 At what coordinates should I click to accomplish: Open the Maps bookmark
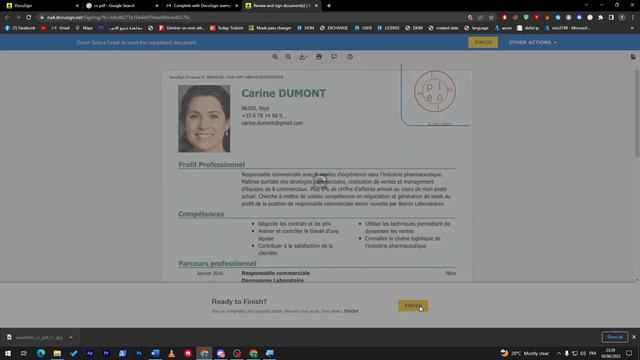click(84, 28)
